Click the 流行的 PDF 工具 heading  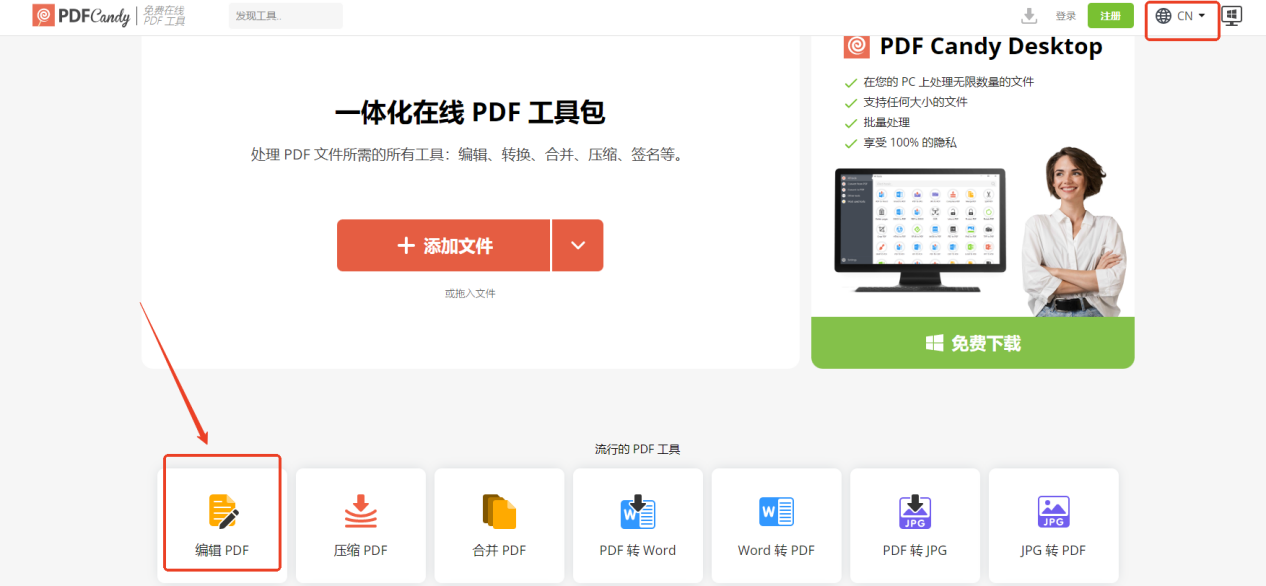(x=638, y=449)
